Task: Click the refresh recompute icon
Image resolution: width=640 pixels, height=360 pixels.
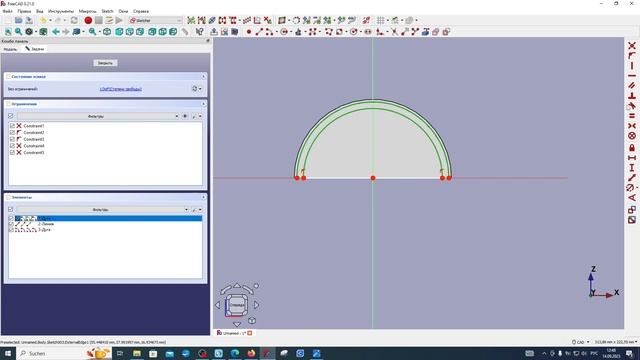Action: click(74, 20)
